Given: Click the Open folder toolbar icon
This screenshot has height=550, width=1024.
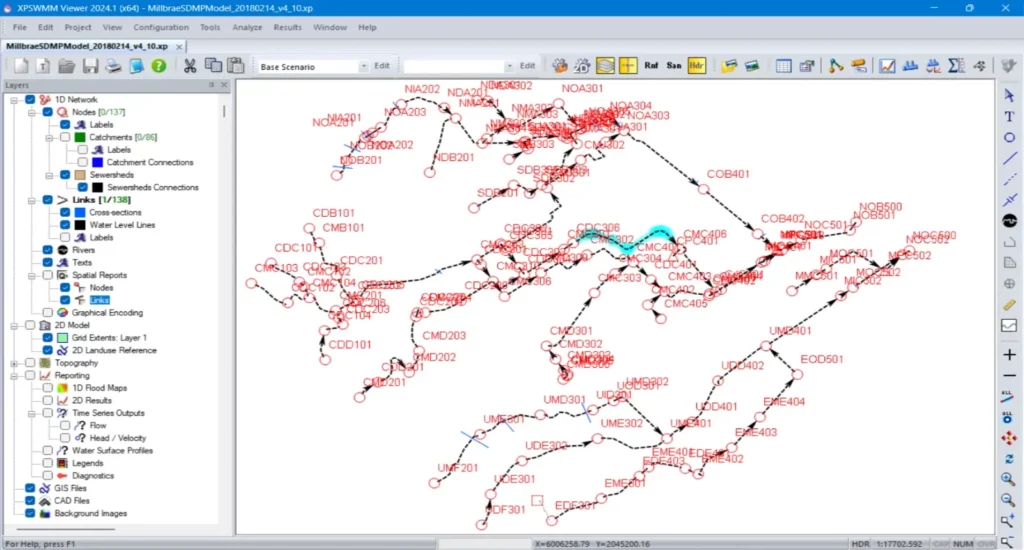Looking at the screenshot, I should (67, 66).
